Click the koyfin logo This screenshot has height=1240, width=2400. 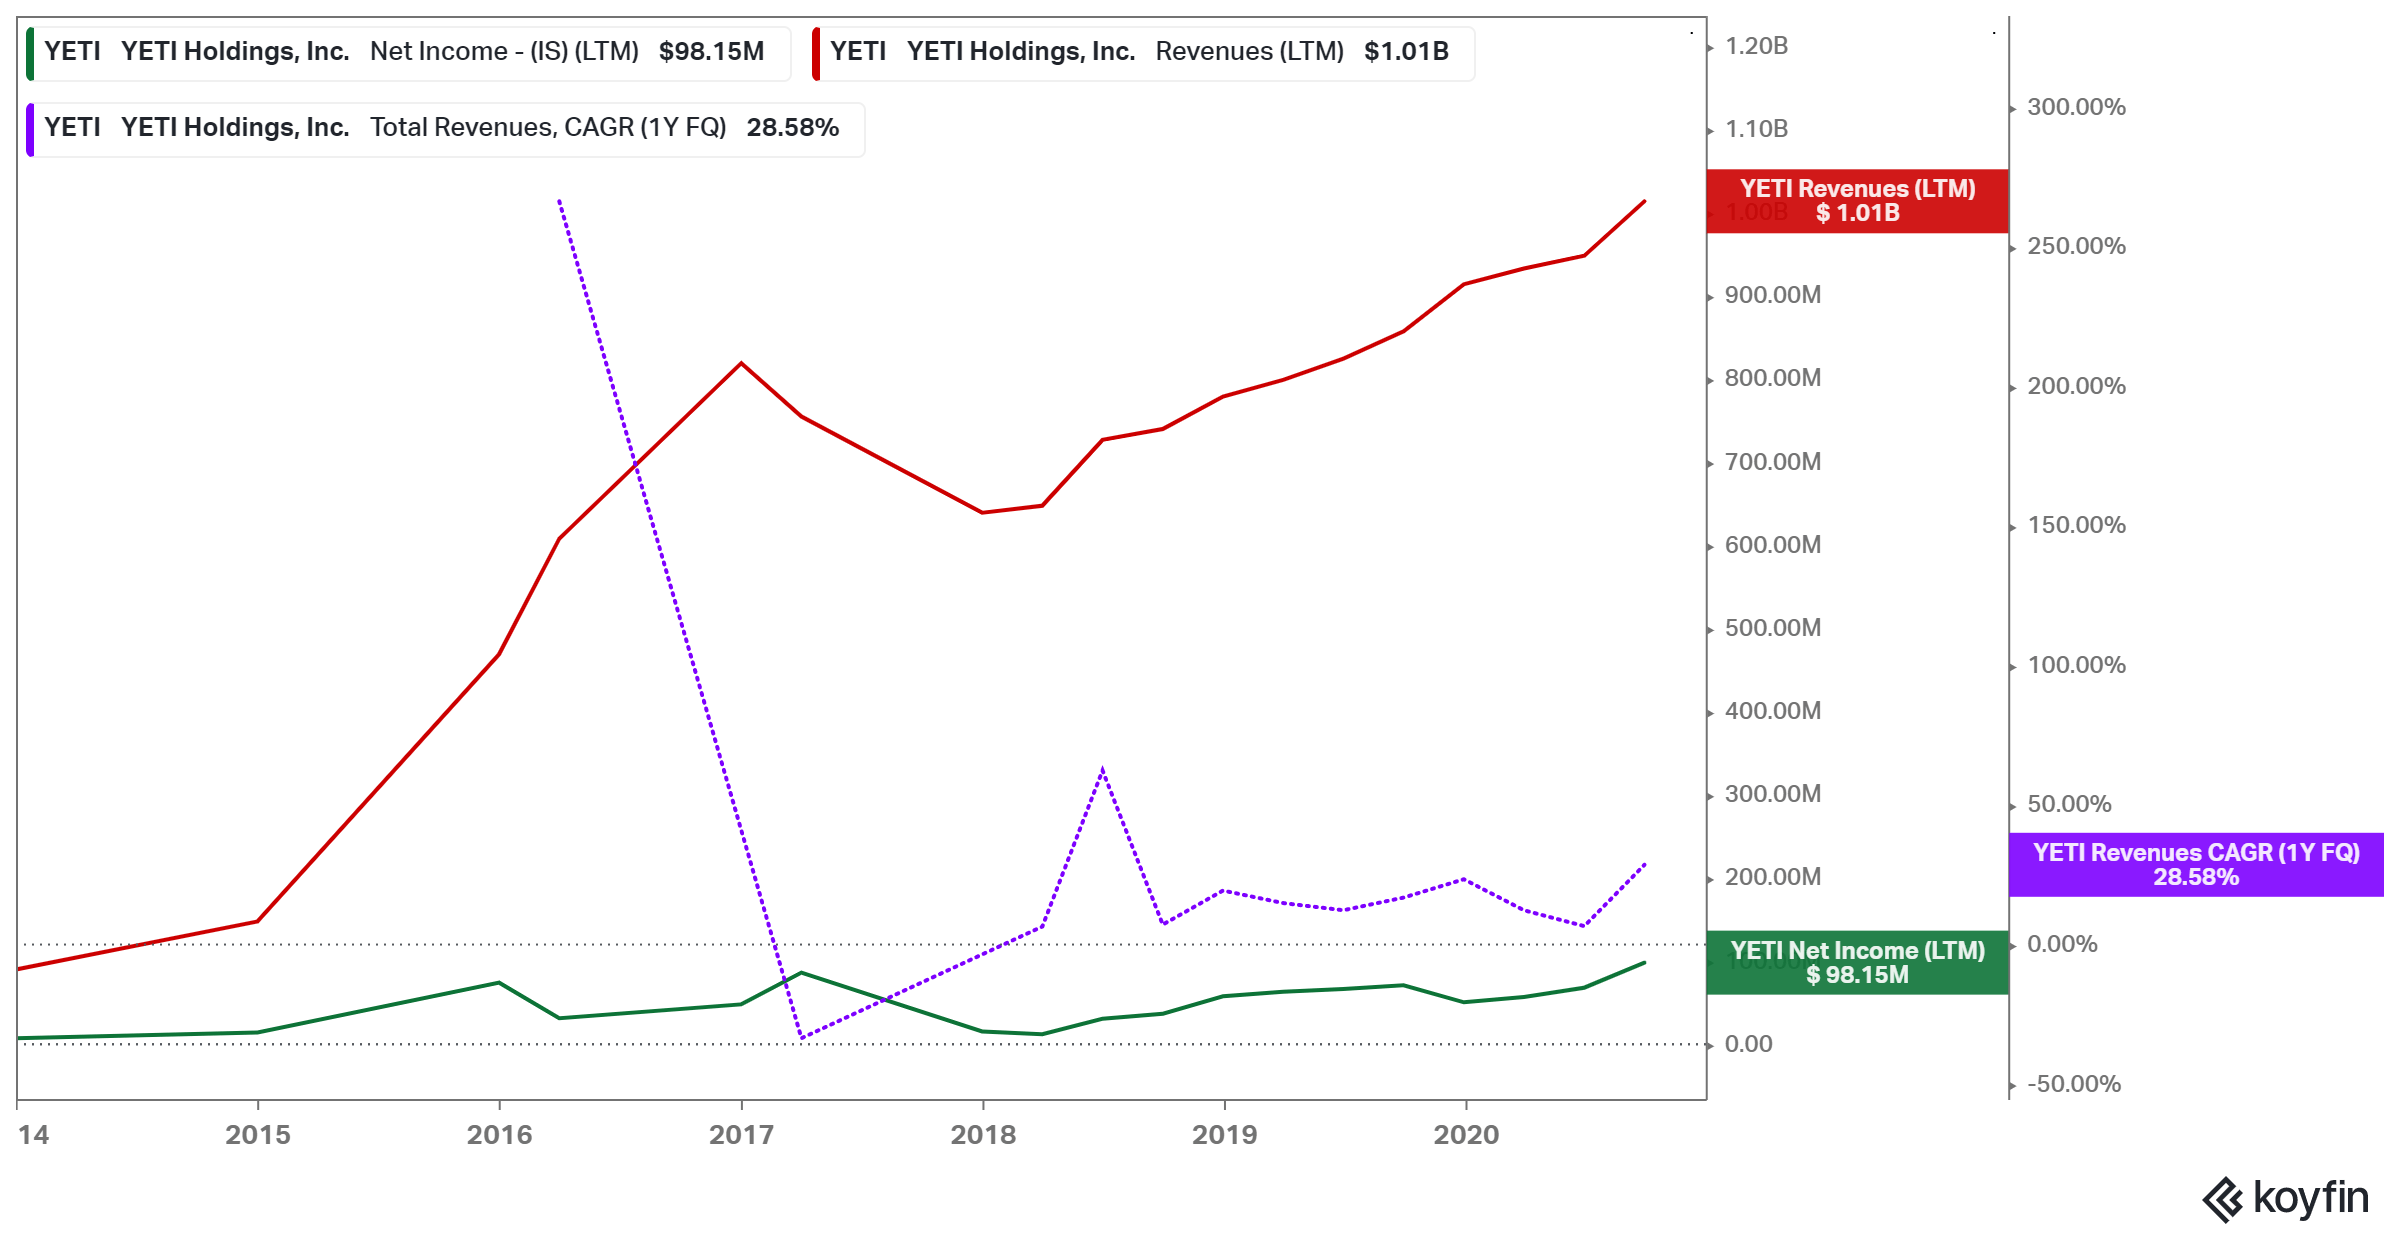point(2285,1199)
